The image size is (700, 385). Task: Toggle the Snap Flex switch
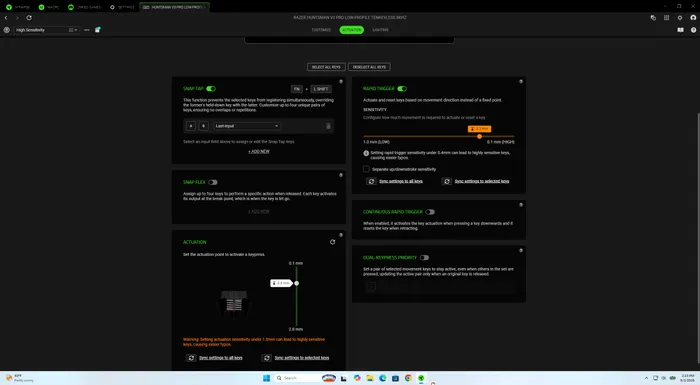[x=212, y=182]
